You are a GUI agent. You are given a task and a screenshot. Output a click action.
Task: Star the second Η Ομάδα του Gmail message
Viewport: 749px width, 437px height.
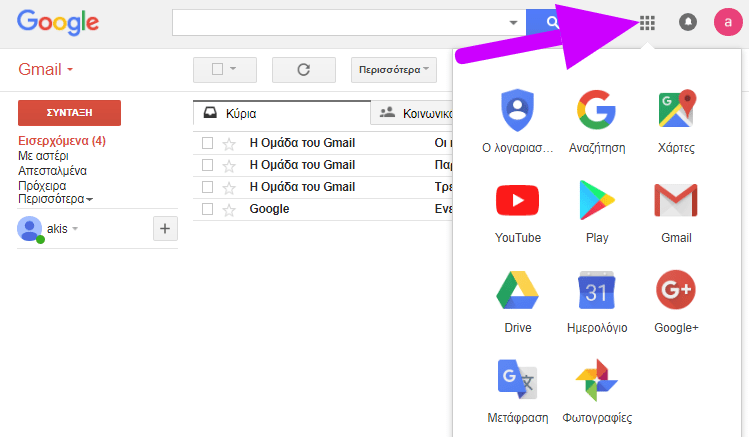pyautogui.click(x=229, y=165)
